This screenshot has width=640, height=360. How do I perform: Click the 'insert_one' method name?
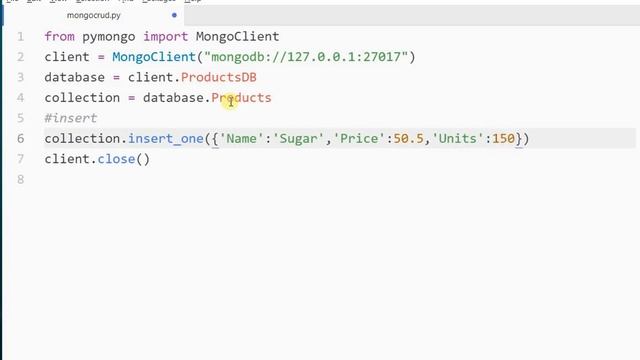point(166,139)
